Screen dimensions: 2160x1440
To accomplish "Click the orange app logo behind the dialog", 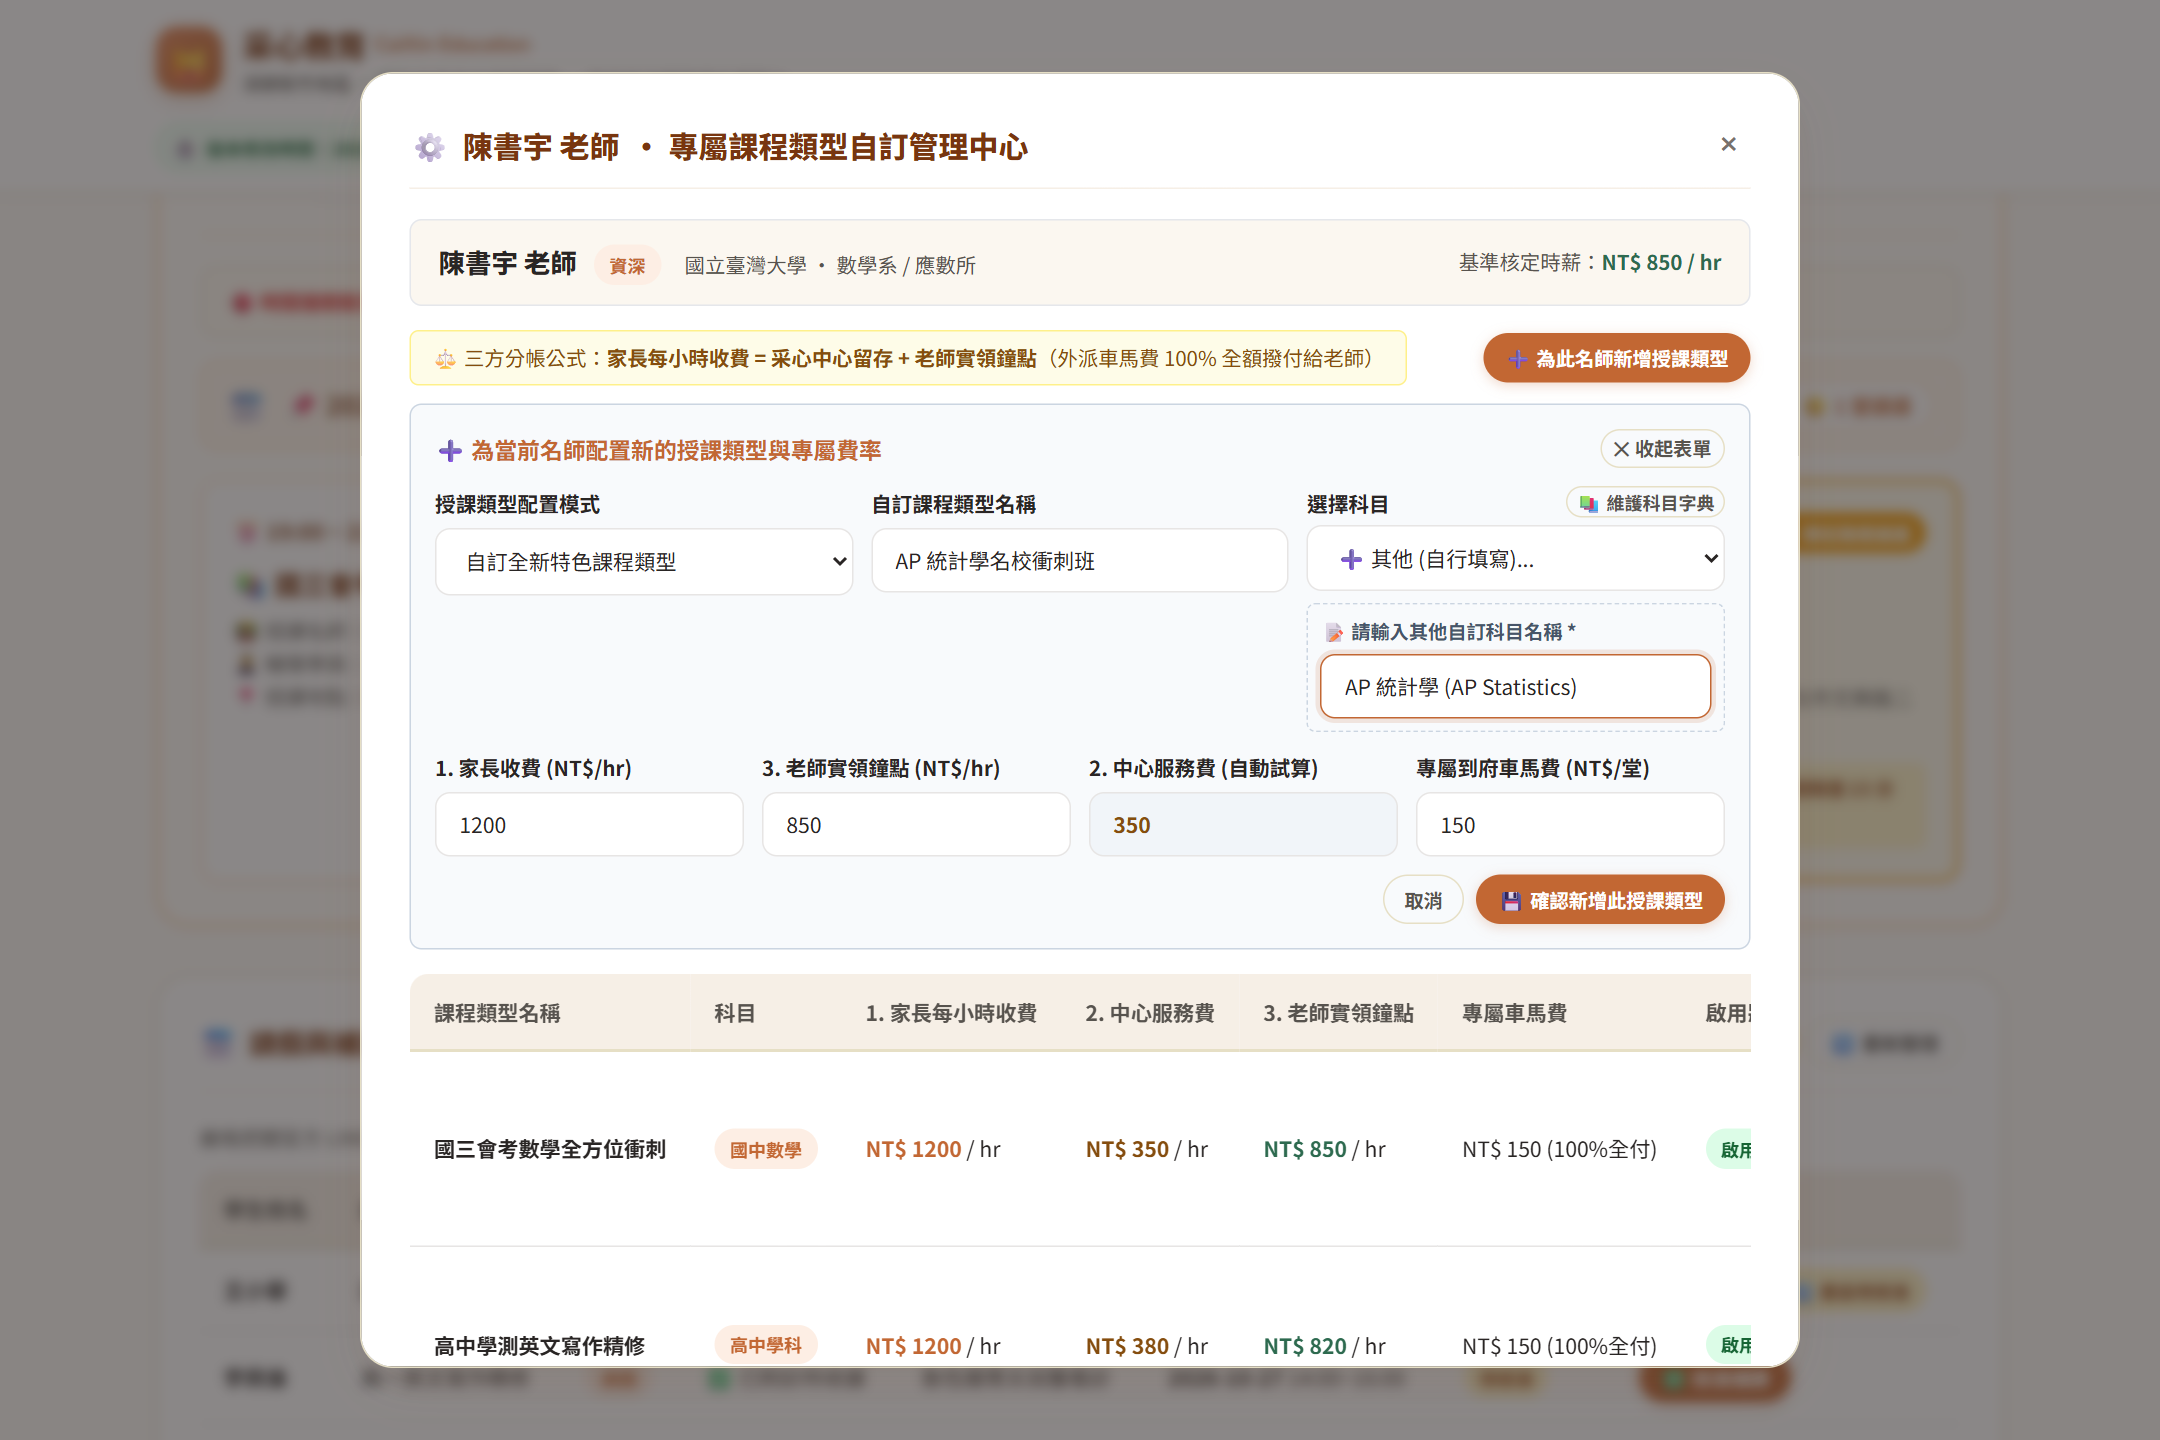I will click(x=188, y=60).
